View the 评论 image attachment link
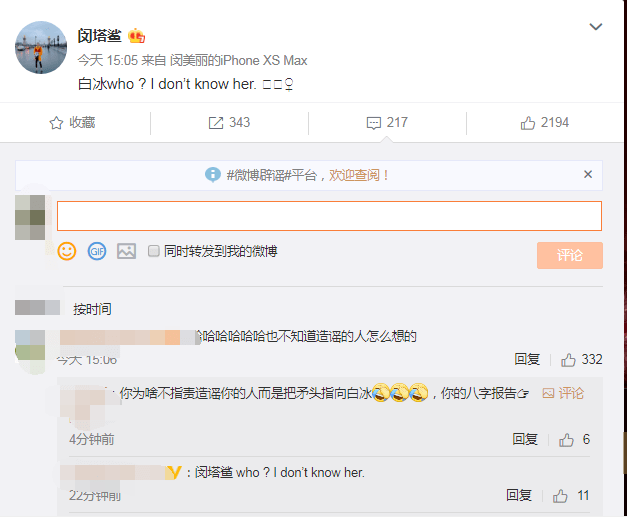 pyautogui.click(x=563, y=394)
